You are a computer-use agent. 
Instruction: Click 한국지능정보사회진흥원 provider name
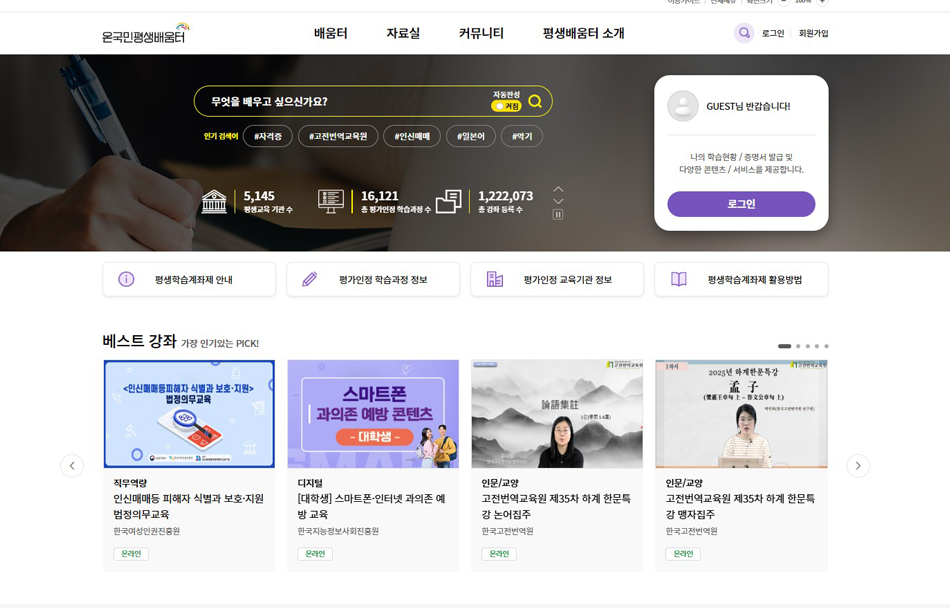pos(338,531)
